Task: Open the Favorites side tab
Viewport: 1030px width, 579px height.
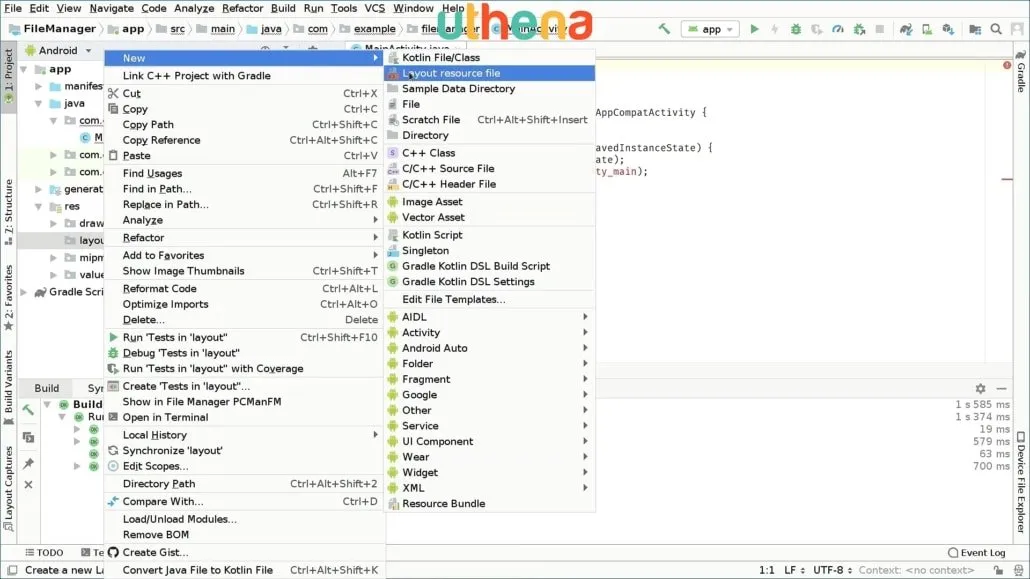Action: point(9,298)
